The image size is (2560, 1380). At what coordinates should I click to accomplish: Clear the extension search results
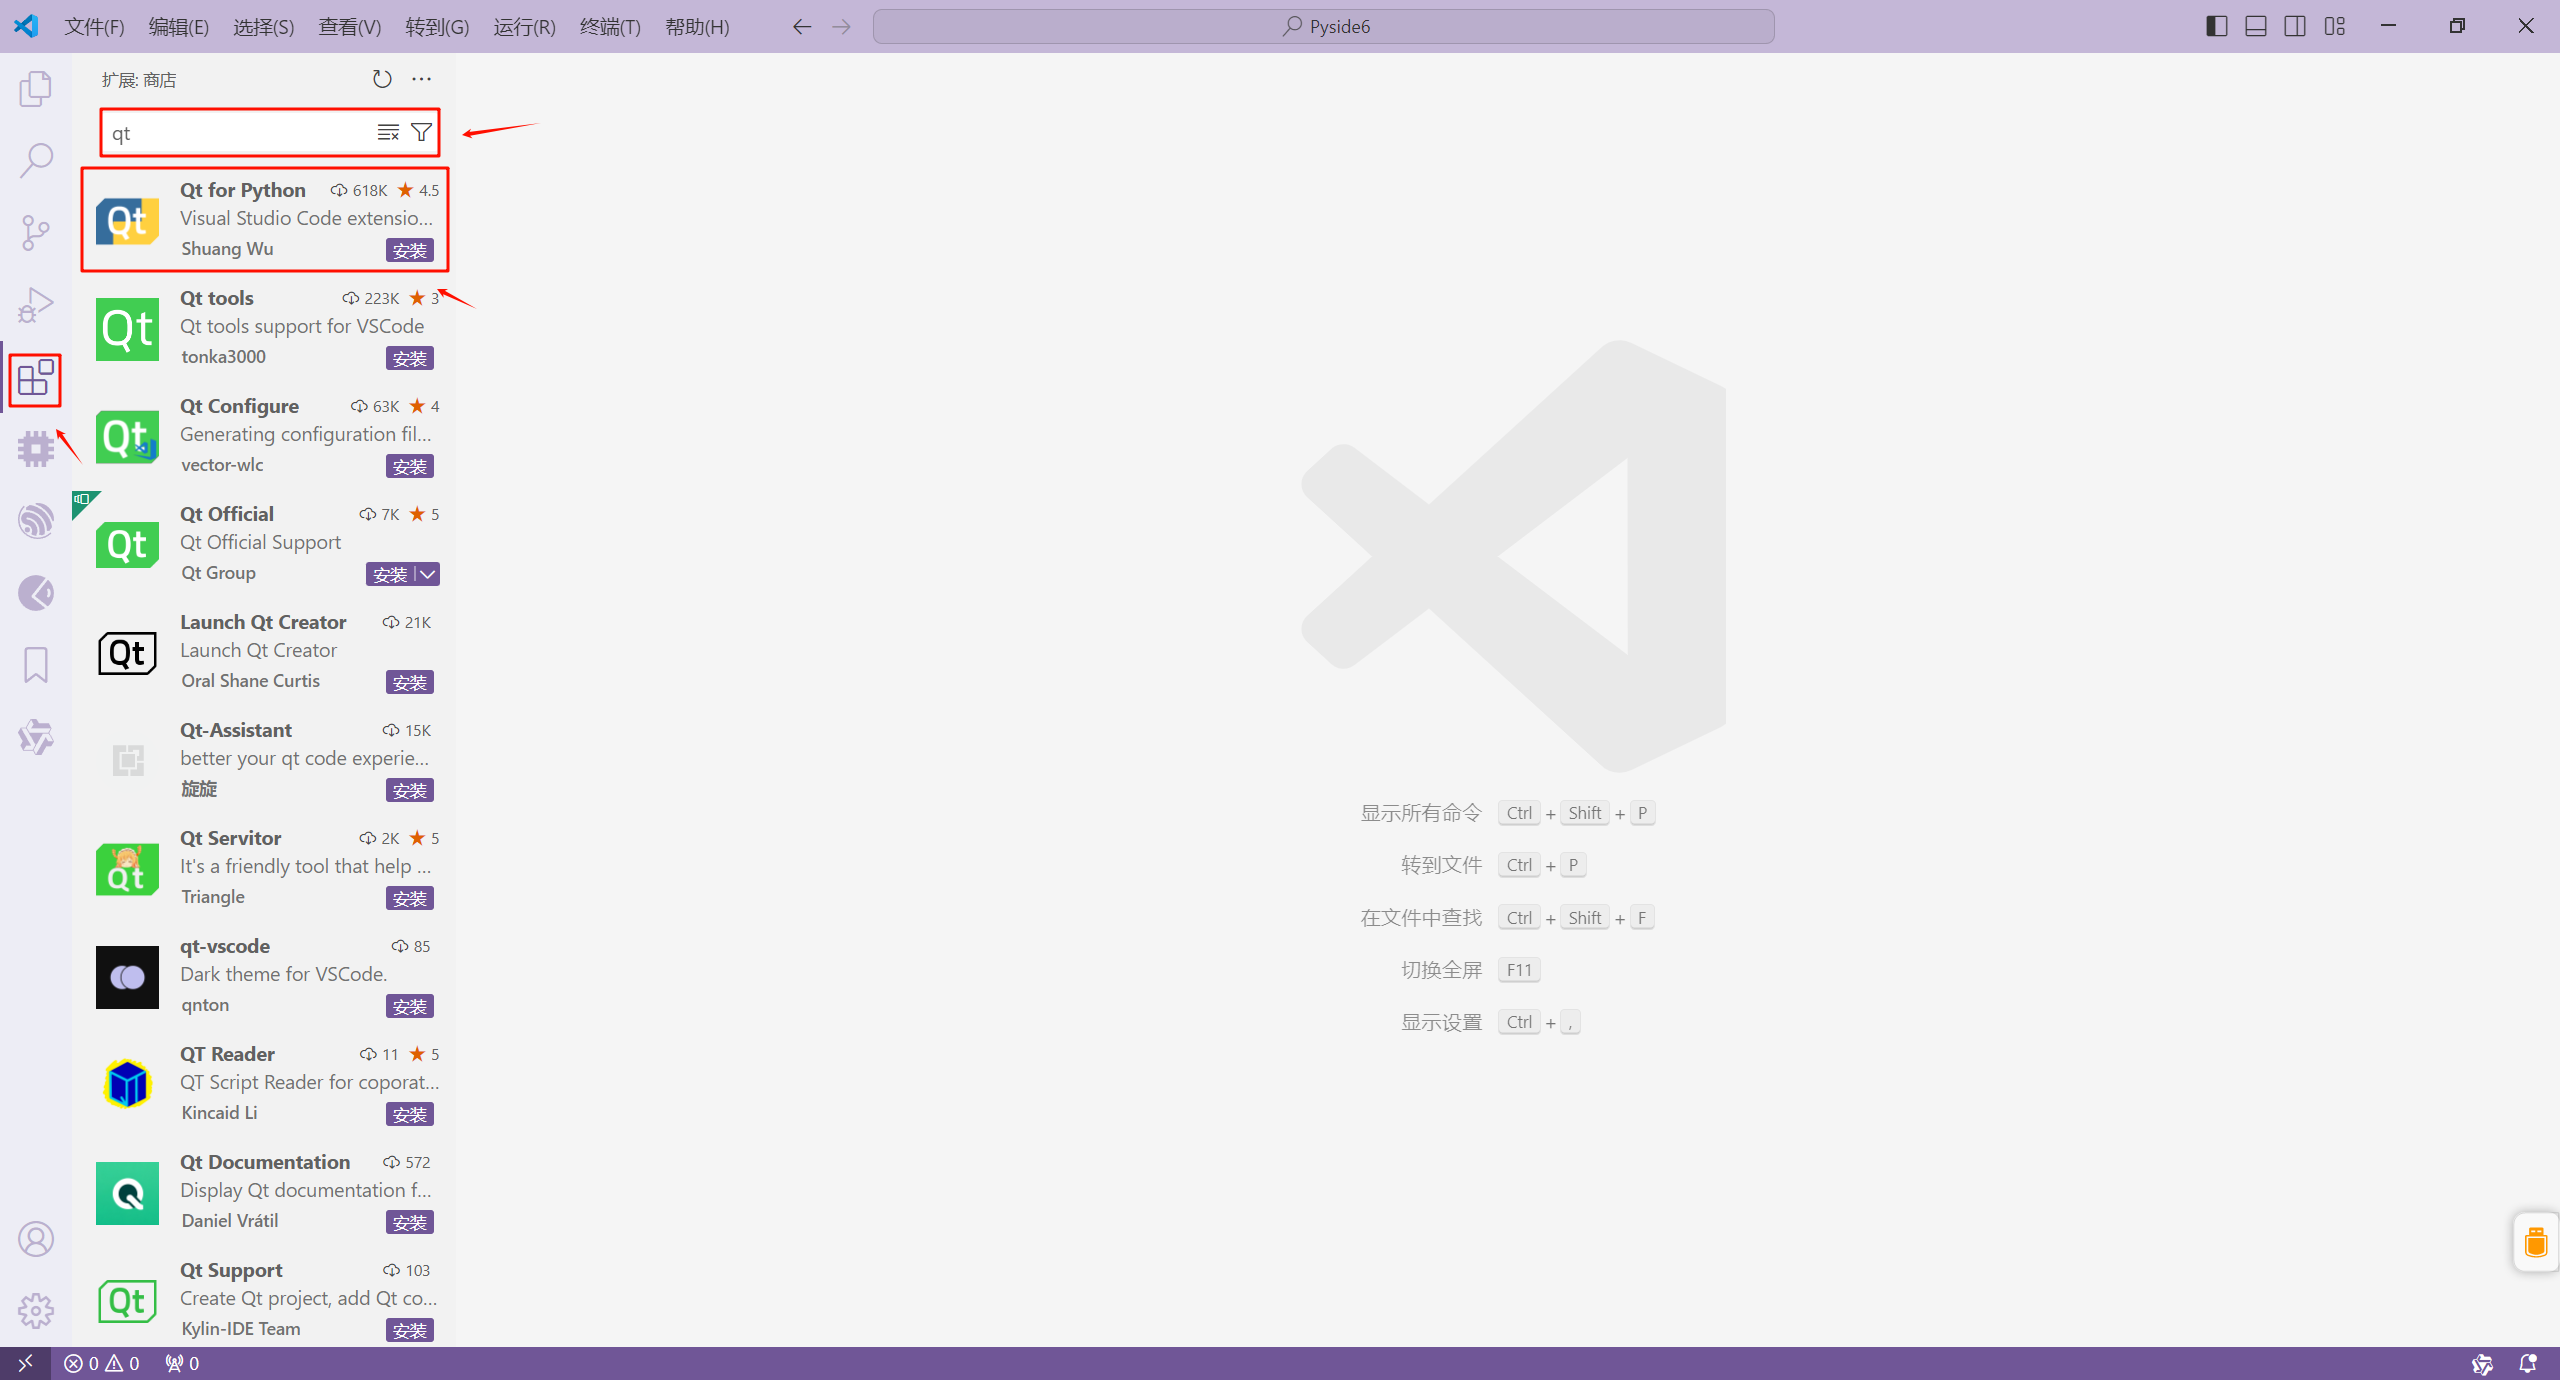(x=388, y=131)
